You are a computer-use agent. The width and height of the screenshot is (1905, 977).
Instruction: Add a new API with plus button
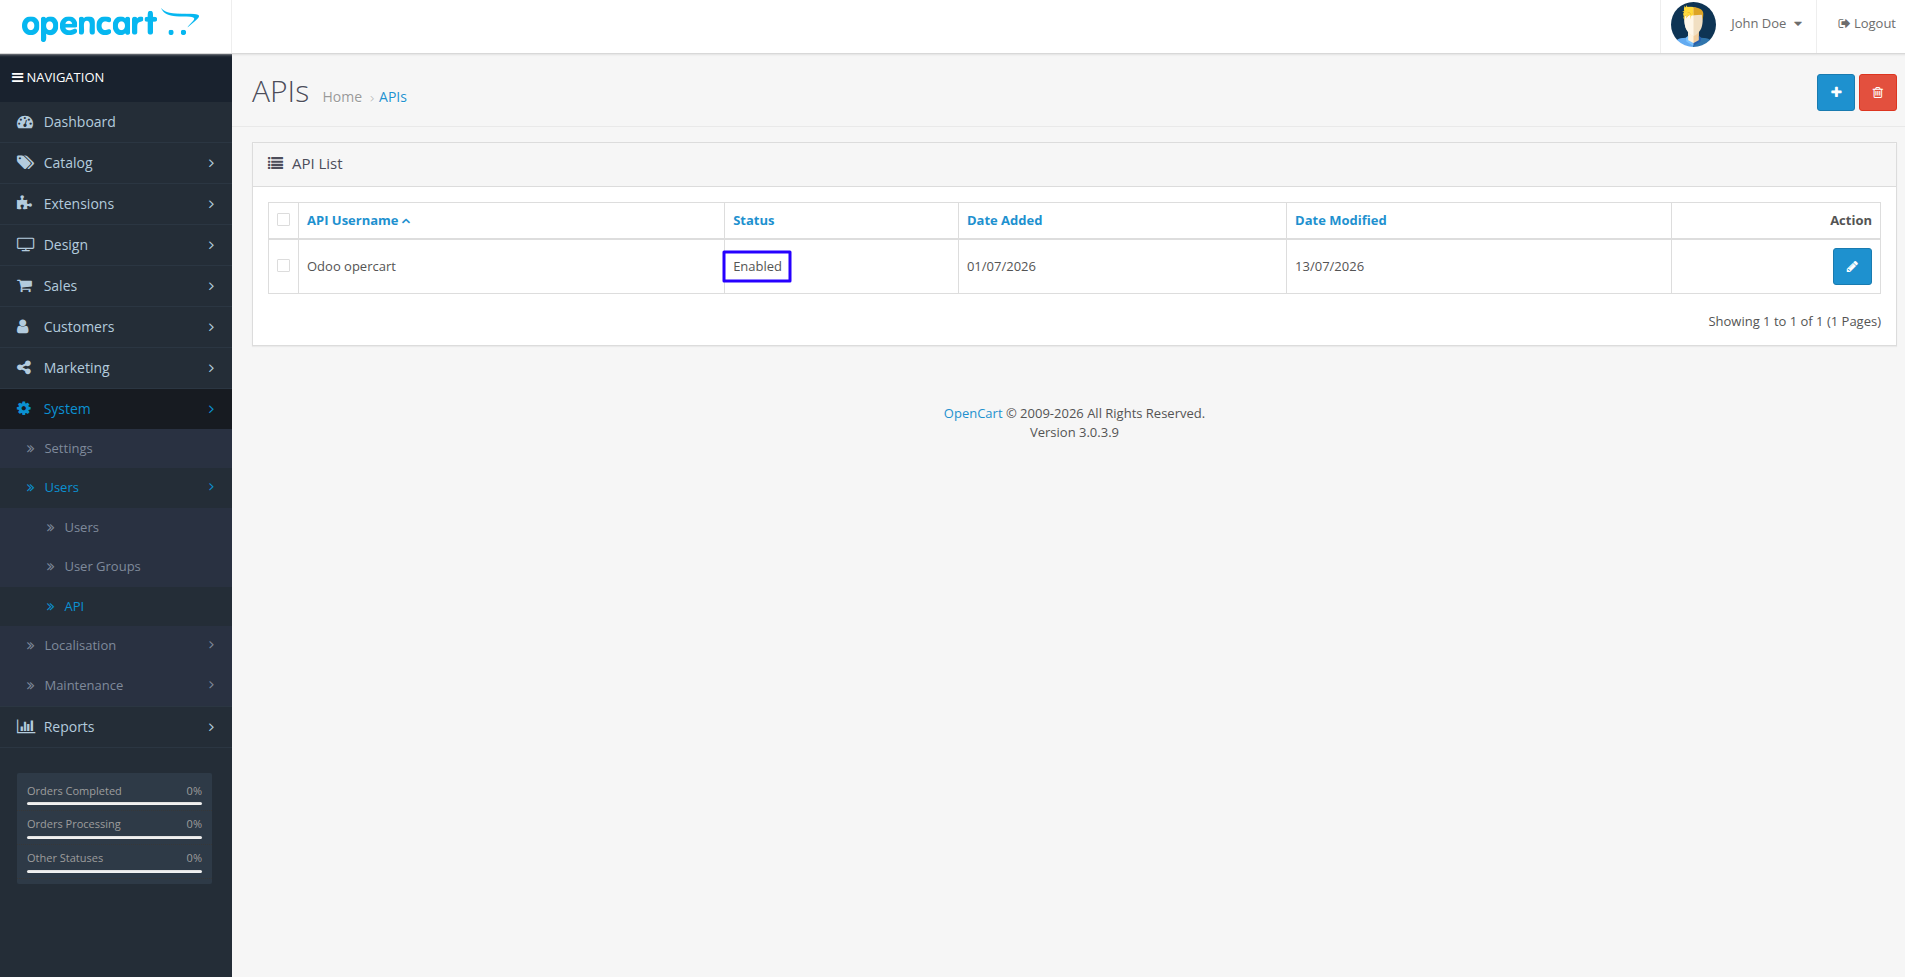(x=1836, y=93)
